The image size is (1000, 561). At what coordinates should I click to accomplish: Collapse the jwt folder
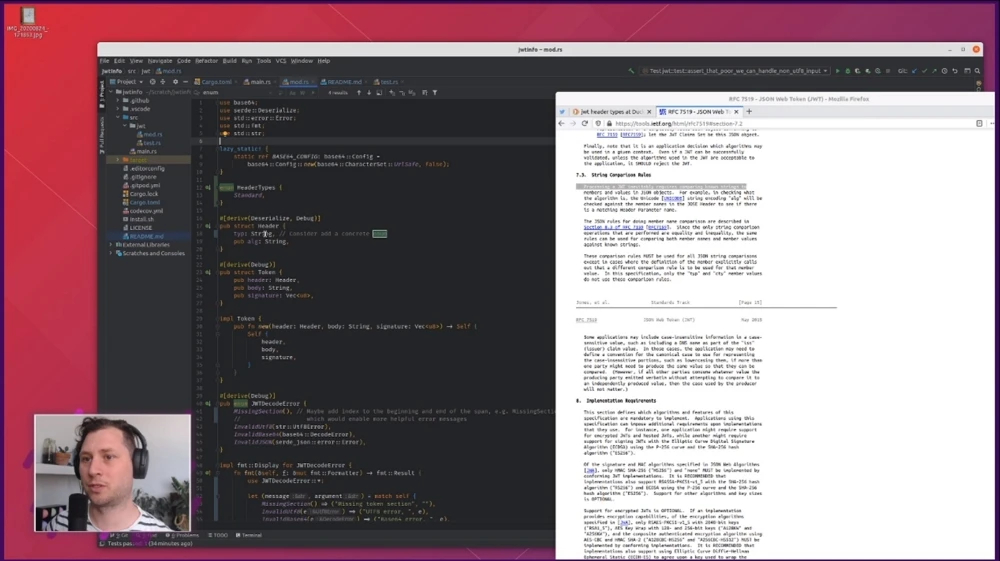coord(125,126)
